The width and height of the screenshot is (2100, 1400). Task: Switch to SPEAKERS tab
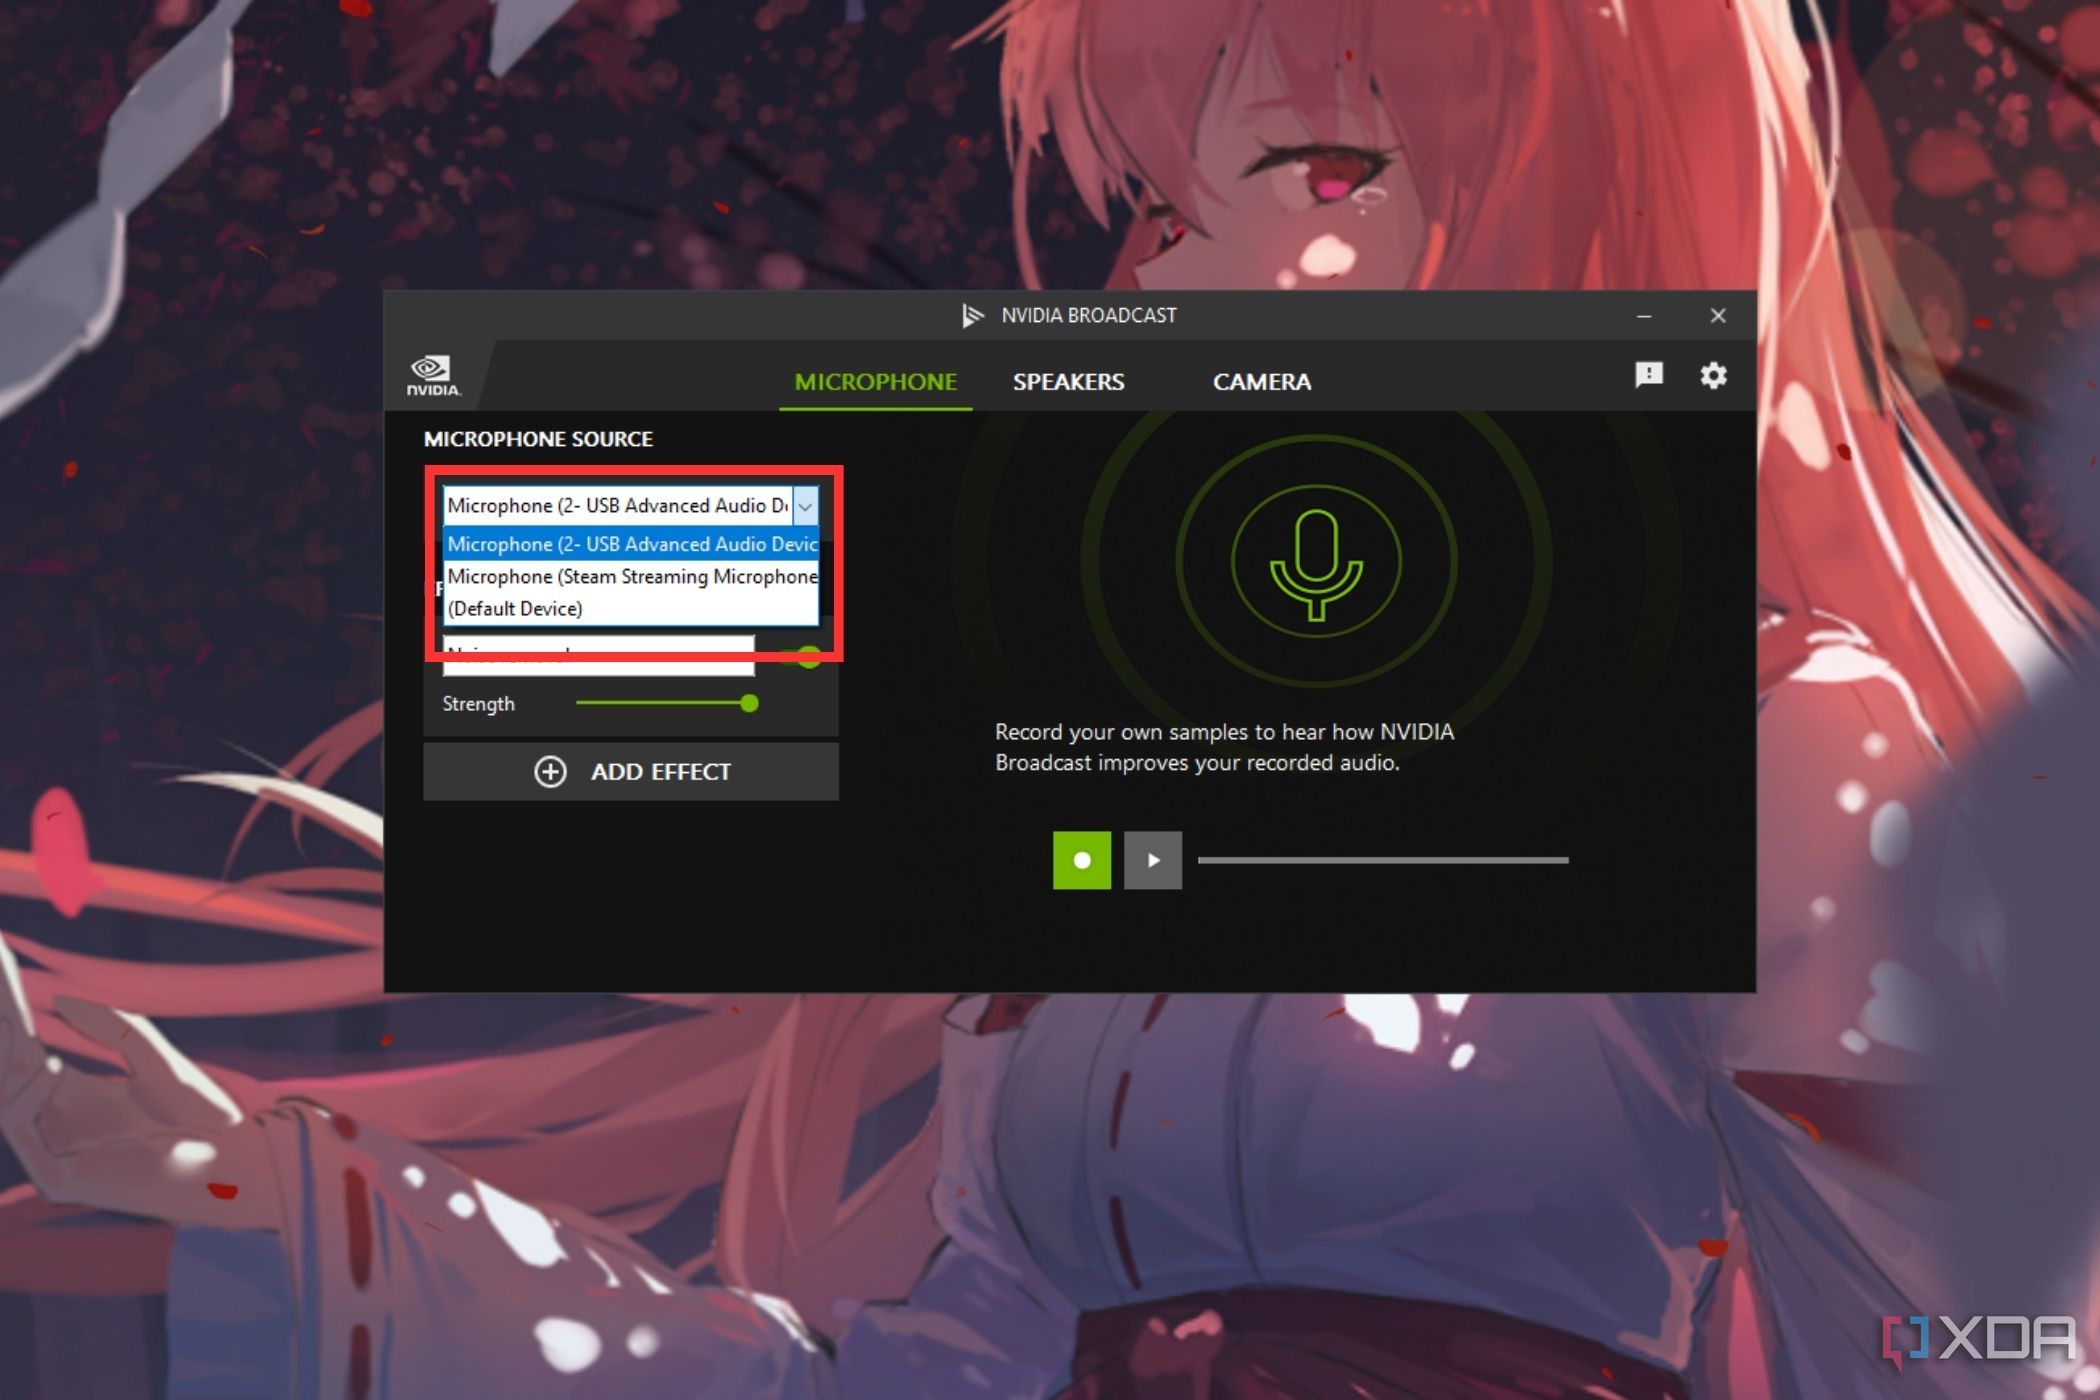coord(1069,380)
